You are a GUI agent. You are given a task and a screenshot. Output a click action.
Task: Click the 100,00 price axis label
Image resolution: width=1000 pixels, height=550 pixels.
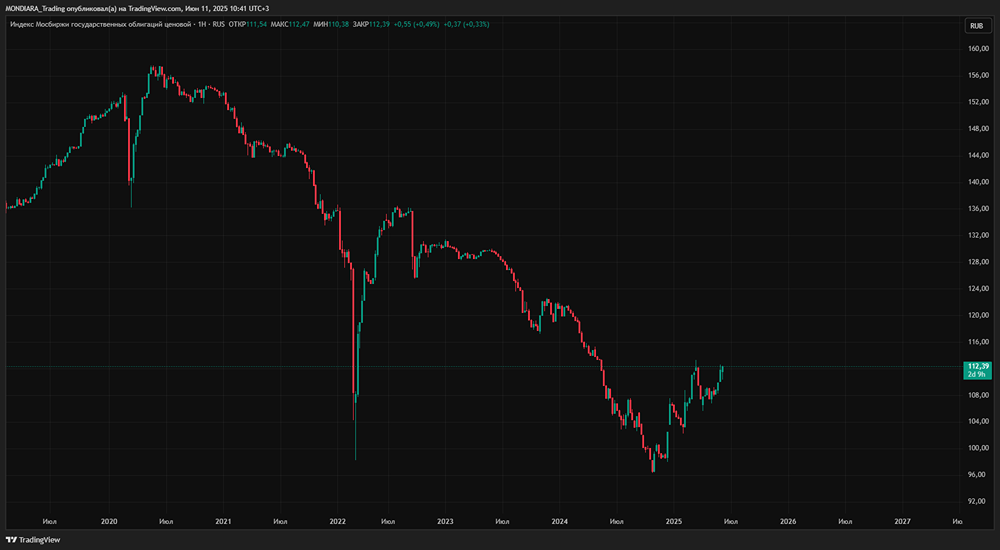pyautogui.click(x=978, y=449)
